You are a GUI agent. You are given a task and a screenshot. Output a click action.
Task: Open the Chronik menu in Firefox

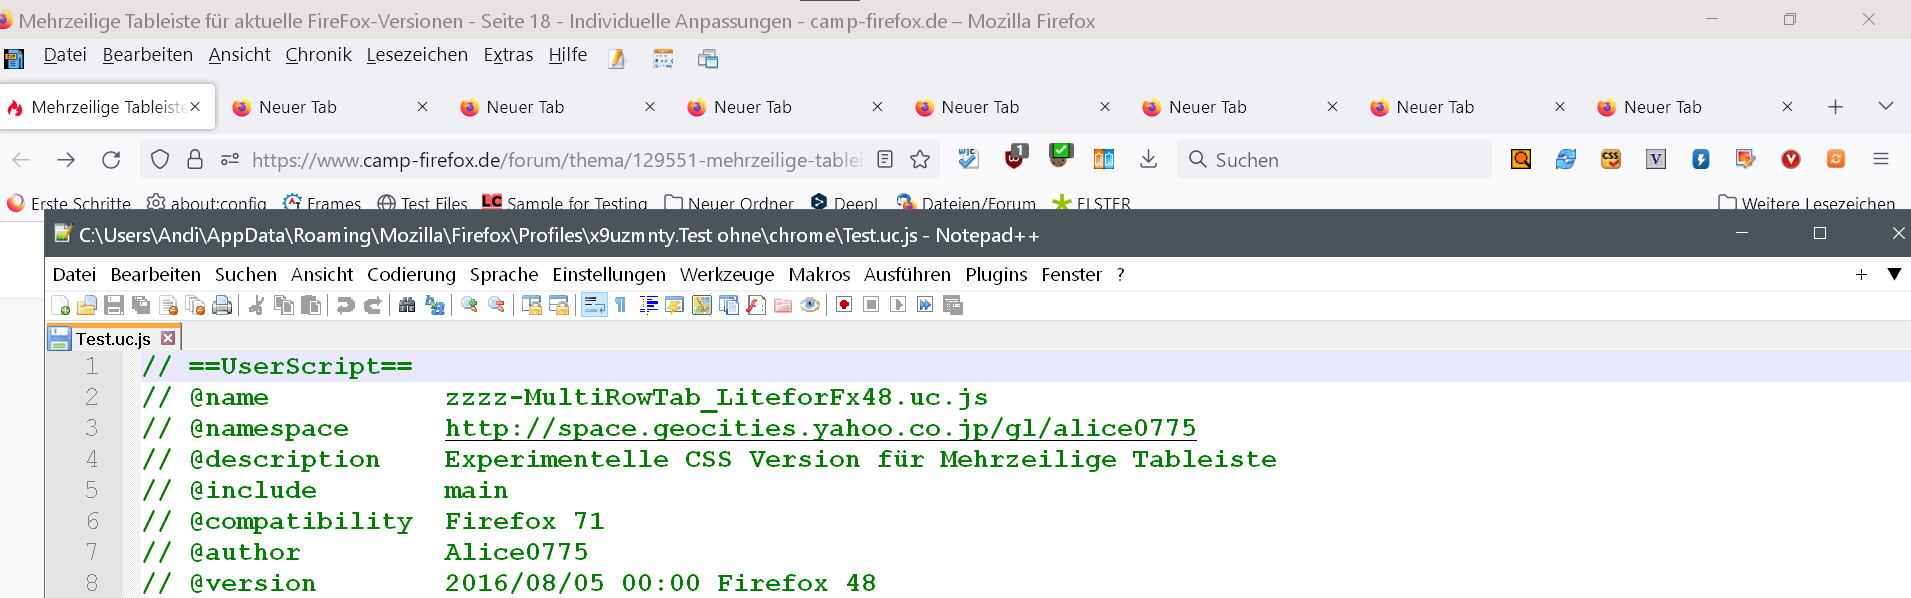pyautogui.click(x=318, y=55)
